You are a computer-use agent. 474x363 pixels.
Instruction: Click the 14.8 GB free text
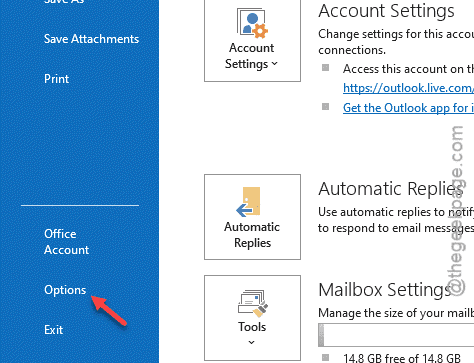pyautogui.click(x=402, y=358)
